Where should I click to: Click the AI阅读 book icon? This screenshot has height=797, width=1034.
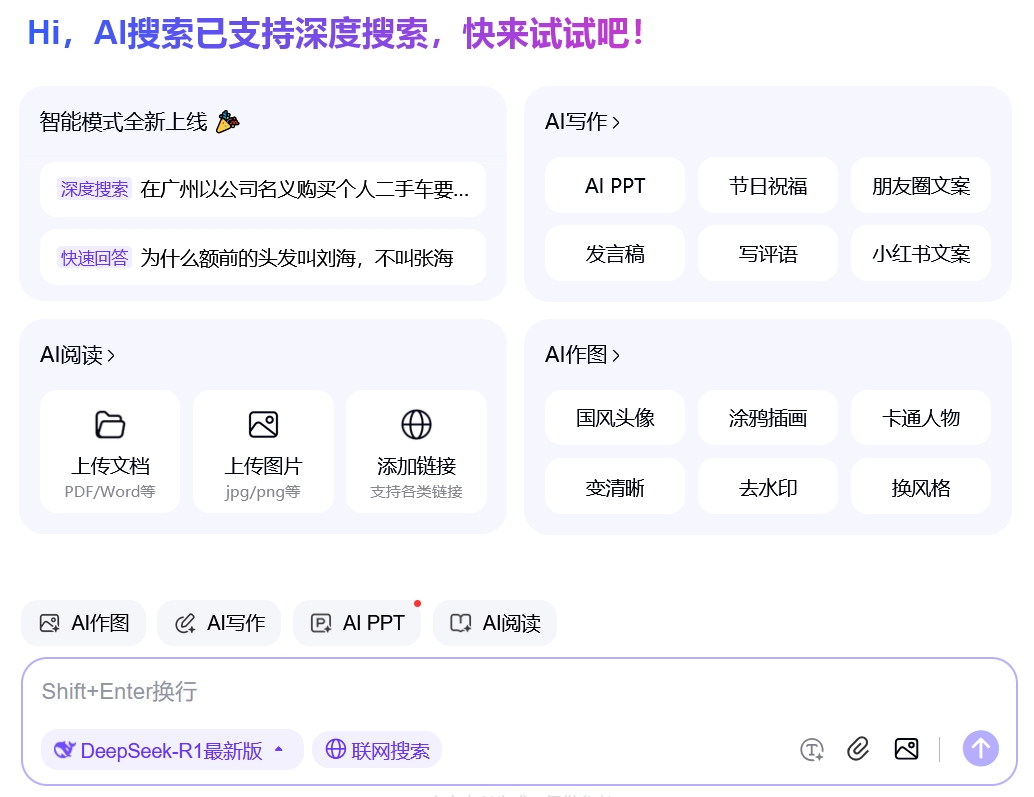click(460, 623)
